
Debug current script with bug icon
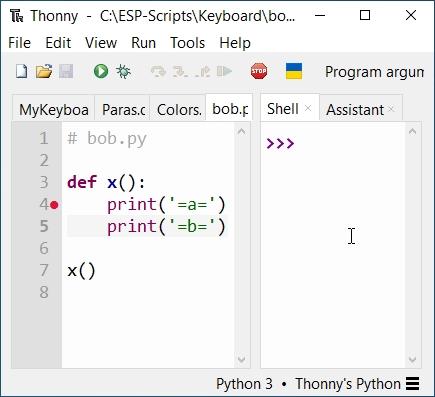[x=123, y=71]
